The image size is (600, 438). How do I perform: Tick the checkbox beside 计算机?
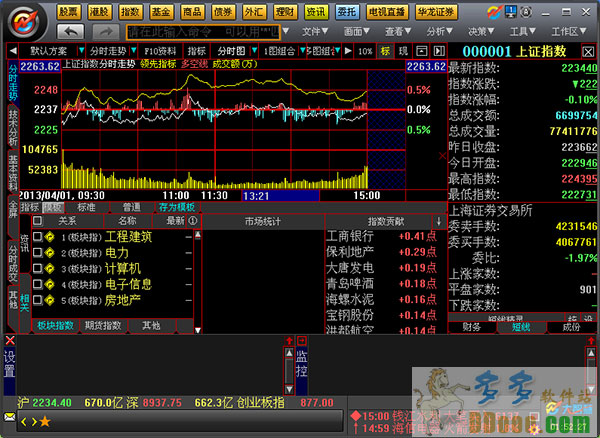[37, 268]
